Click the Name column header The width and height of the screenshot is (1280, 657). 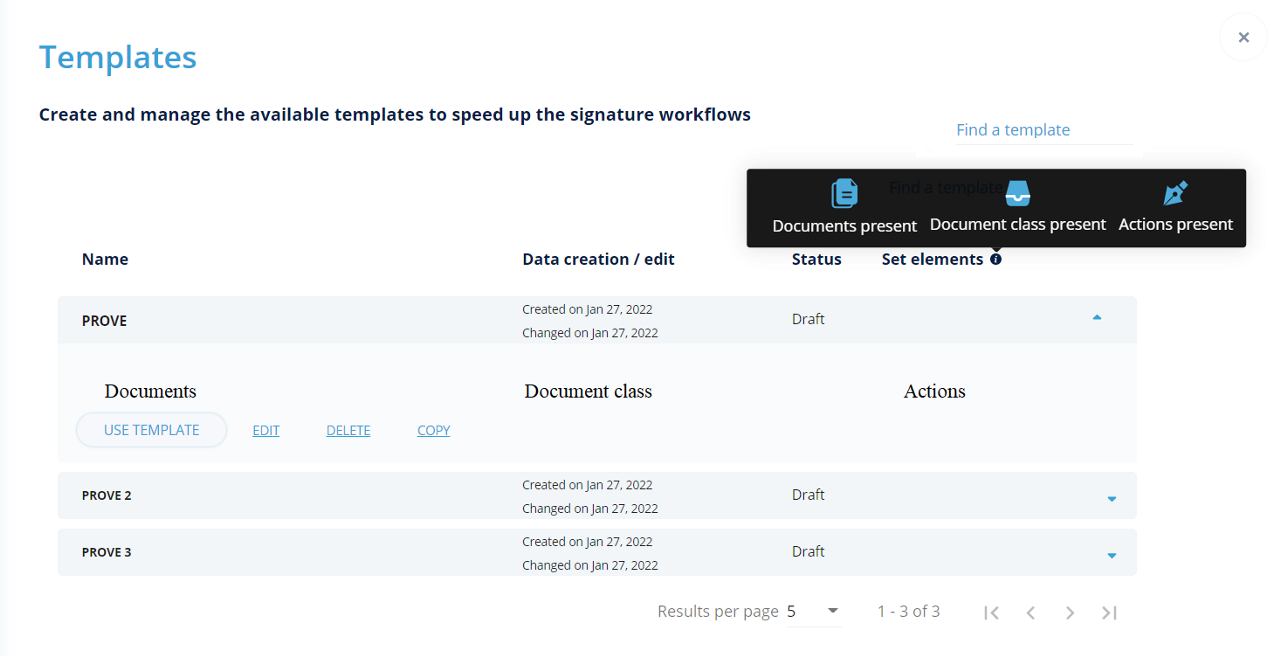pyautogui.click(x=105, y=260)
